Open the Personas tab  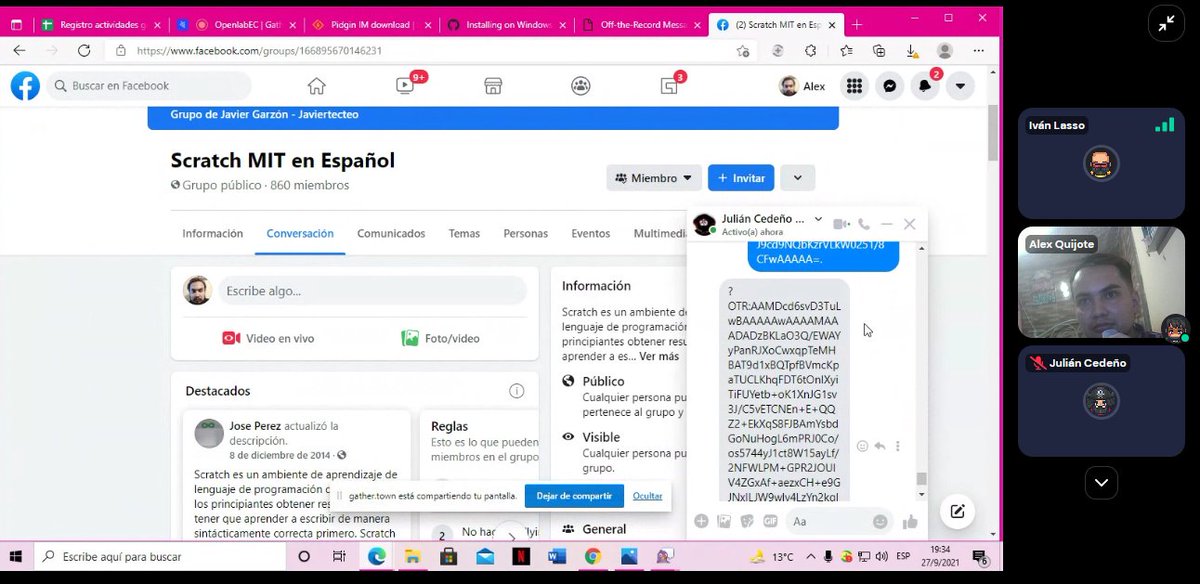point(525,233)
